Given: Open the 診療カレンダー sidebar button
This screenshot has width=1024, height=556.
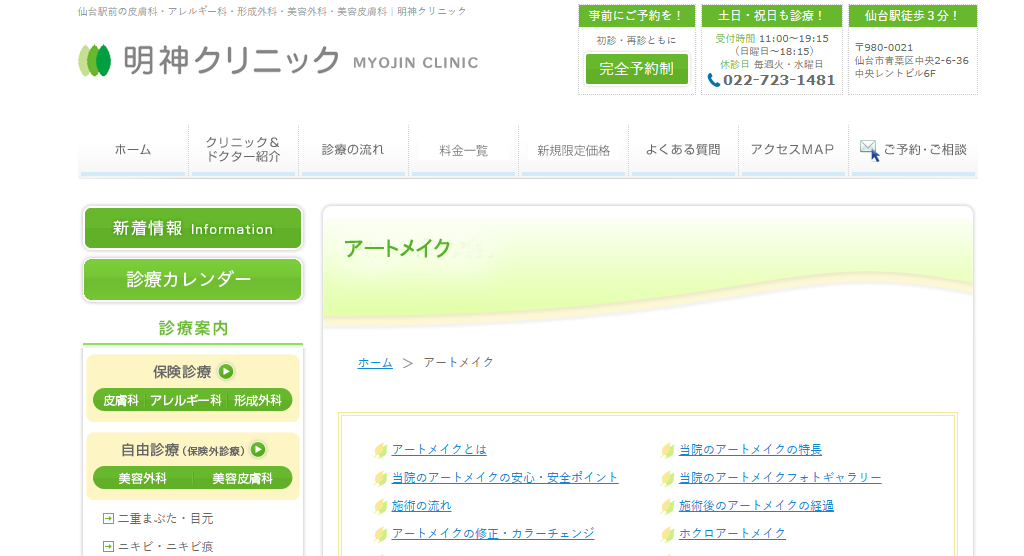Looking at the screenshot, I should [192, 279].
